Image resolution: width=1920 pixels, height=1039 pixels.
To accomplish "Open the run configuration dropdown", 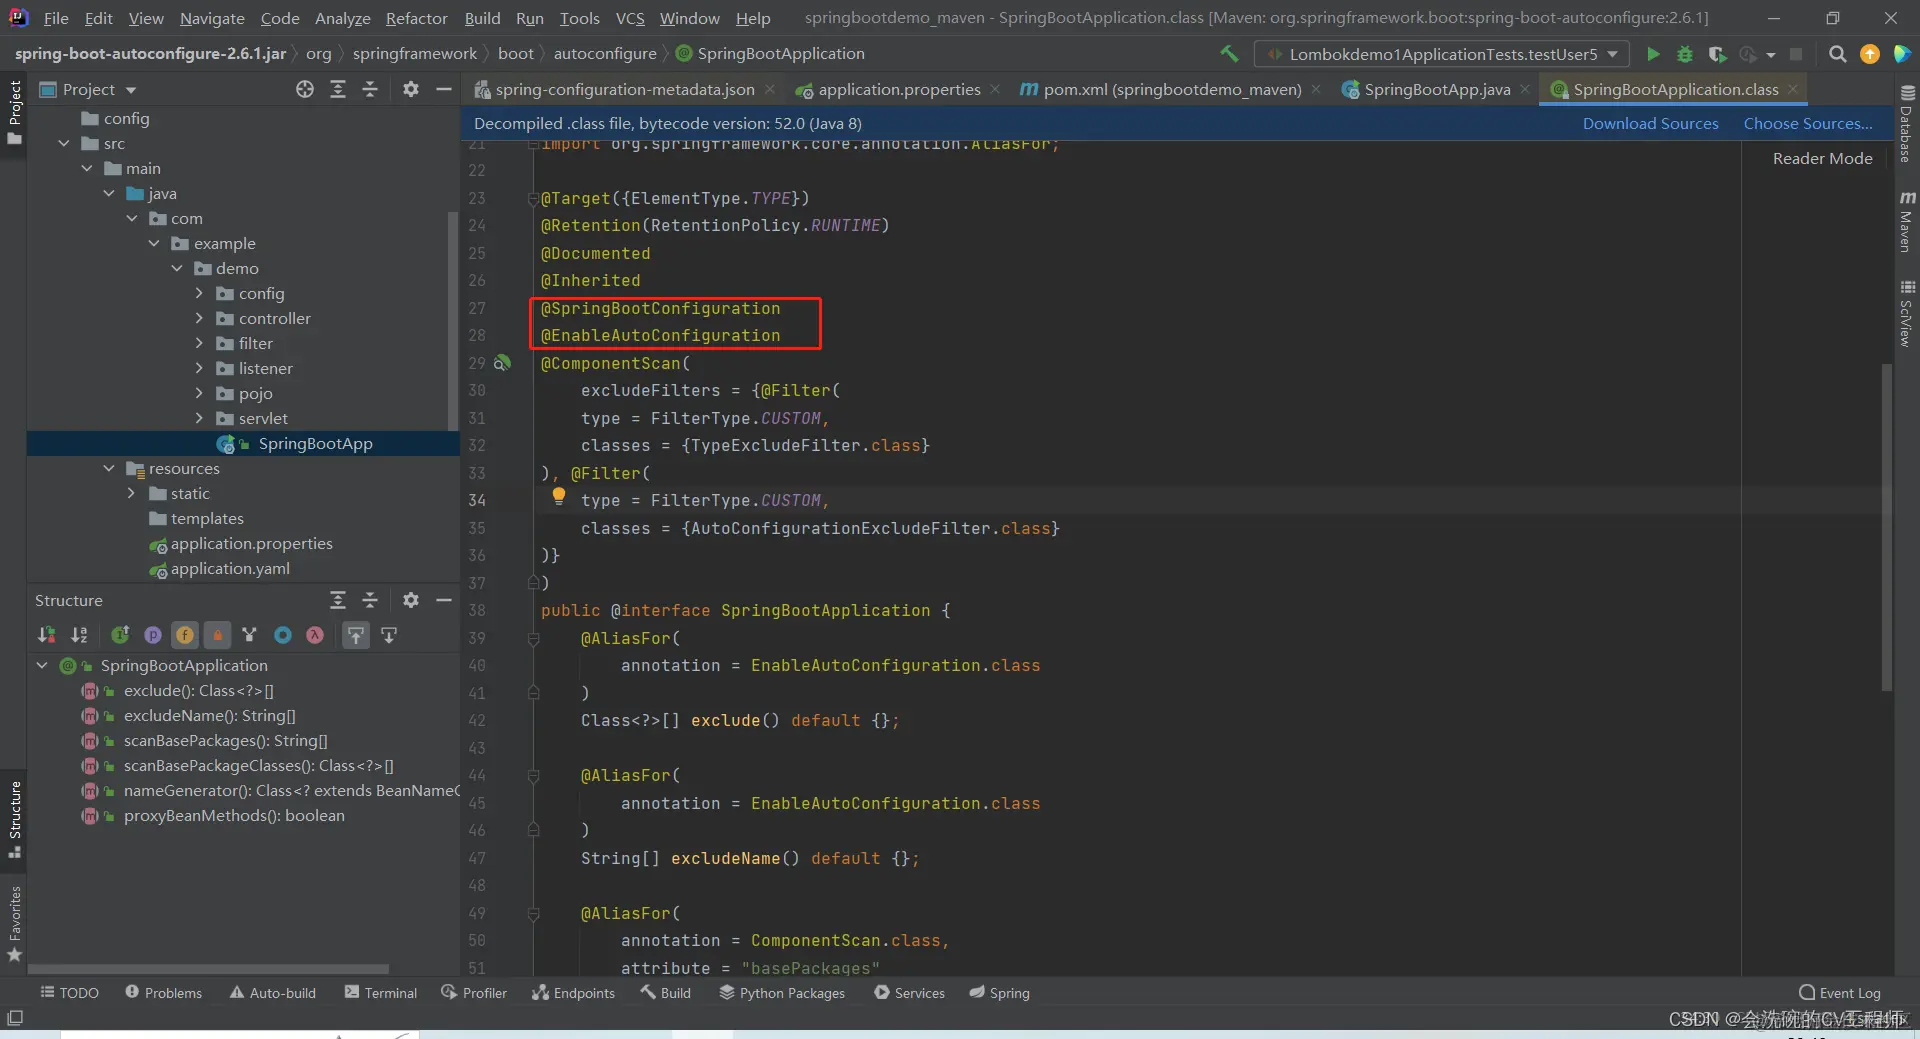I will point(1442,54).
